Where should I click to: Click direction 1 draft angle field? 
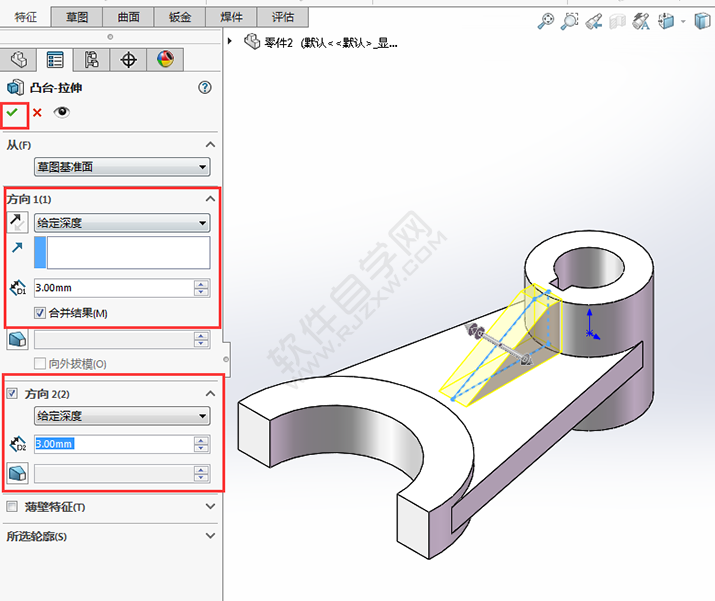[114, 340]
